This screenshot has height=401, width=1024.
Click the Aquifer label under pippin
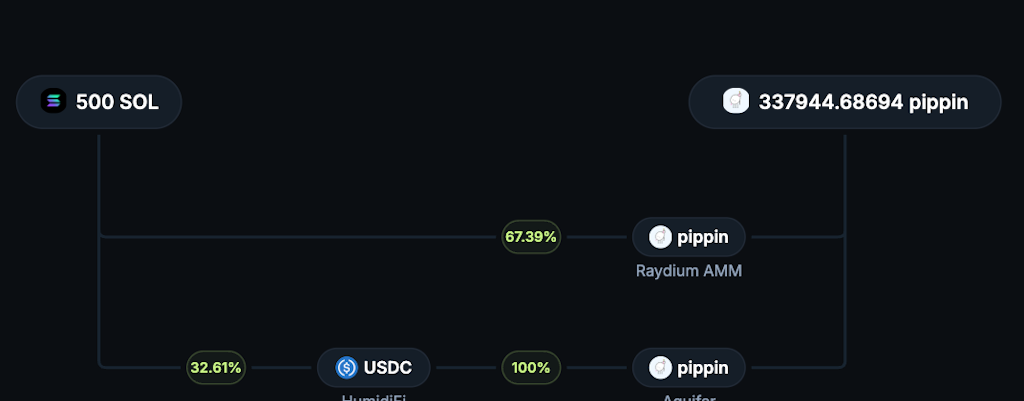tap(688, 396)
